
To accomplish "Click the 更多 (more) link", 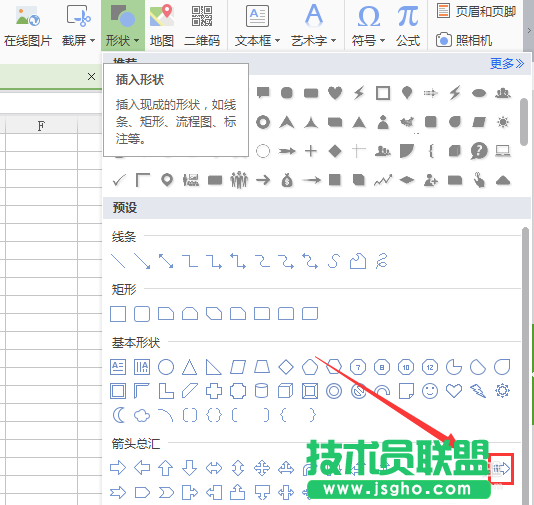I will (x=507, y=63).
